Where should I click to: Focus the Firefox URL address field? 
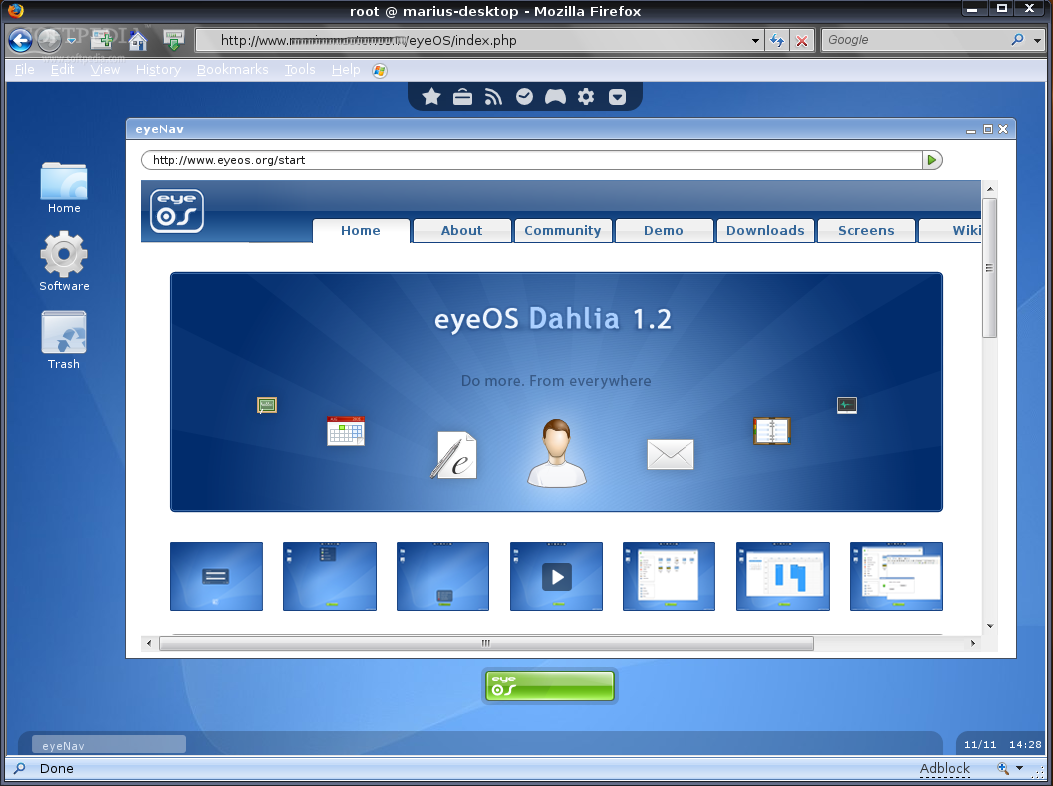point(477,40)
